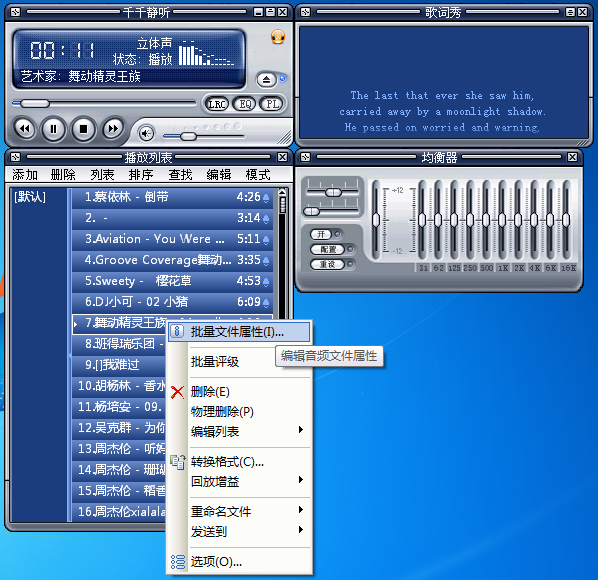Choose 删除(E) in context menu

[239, 392]
